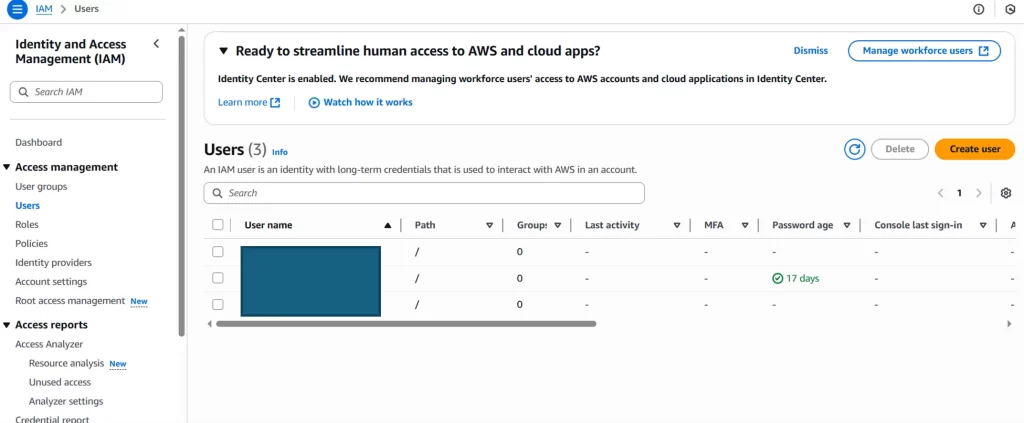Collapse the Identity Center banner triangle
Viewport: 1024px width, 423px height.
pyautogui.click(x=223, y=51)
